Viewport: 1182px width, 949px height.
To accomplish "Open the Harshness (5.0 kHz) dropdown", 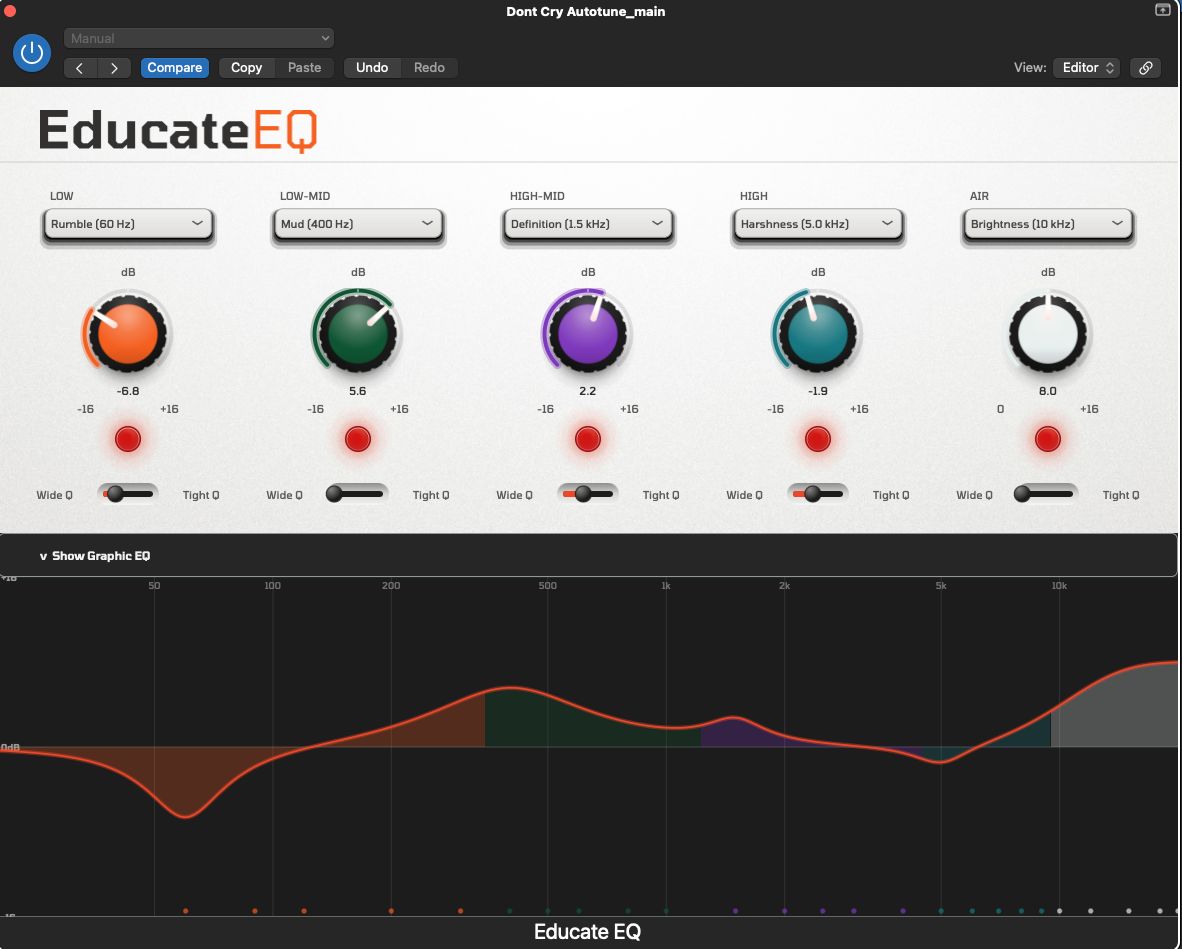I will (x=818, y=225).
